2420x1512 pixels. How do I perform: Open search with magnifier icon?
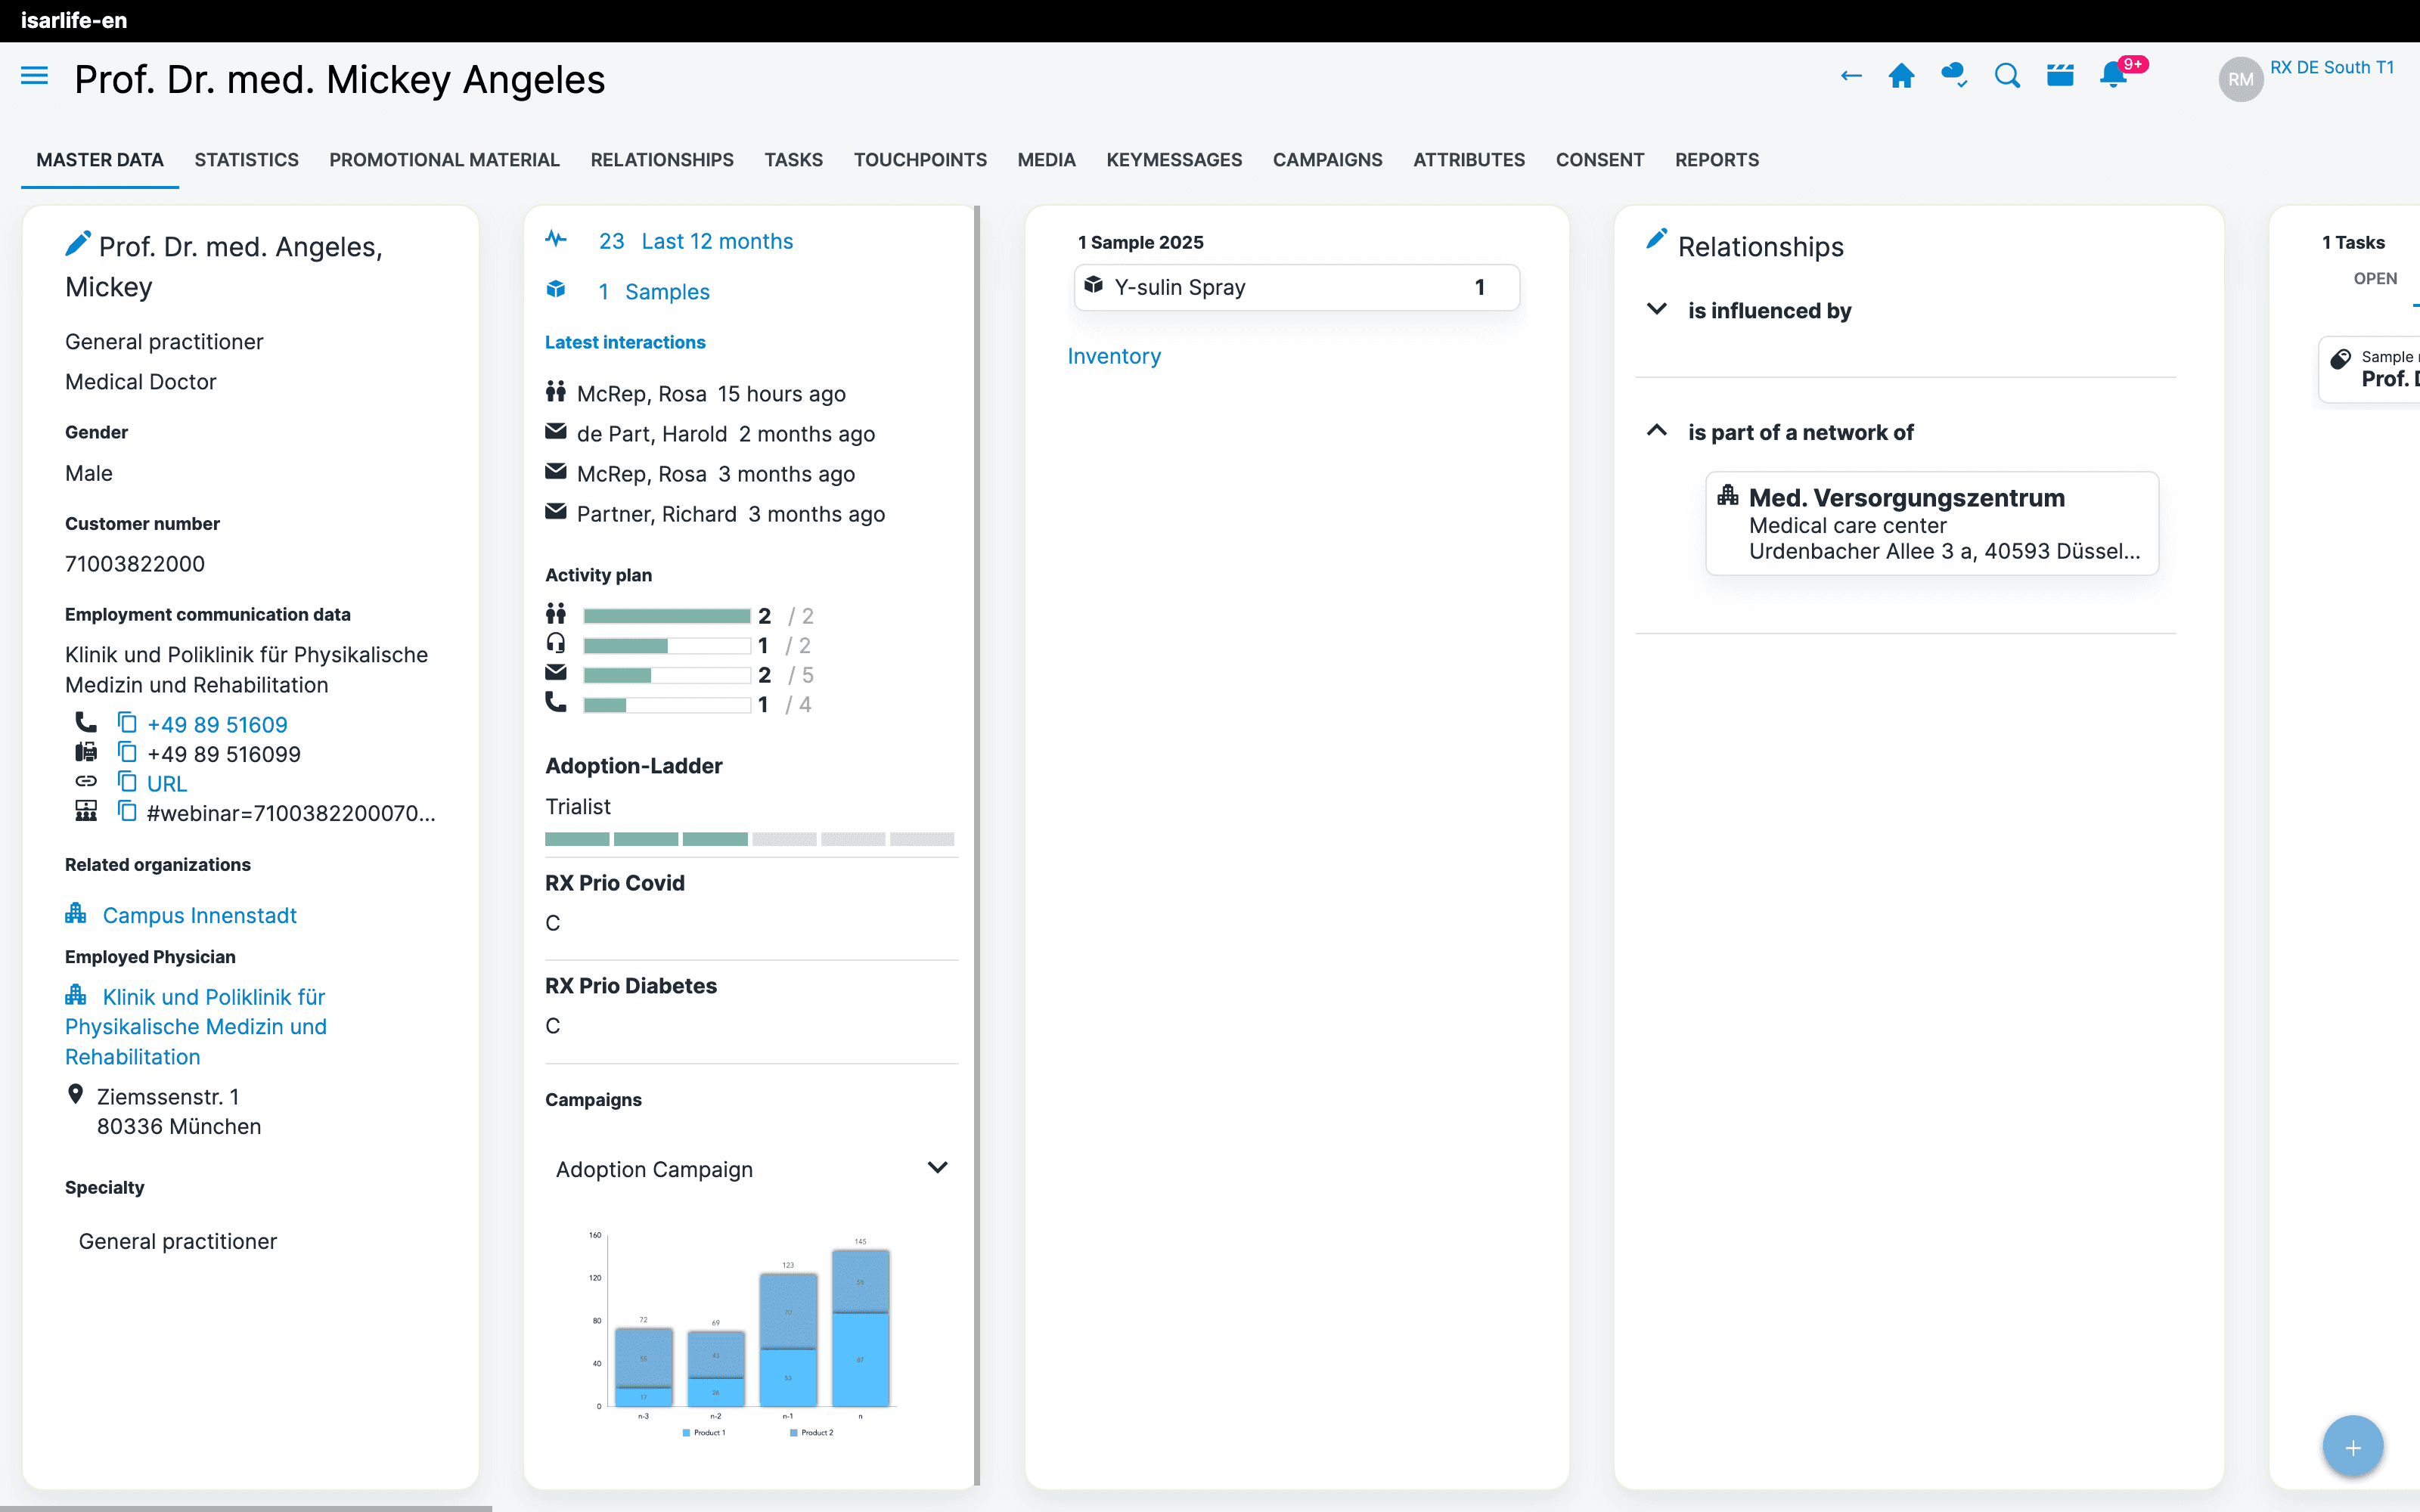pyautogui.click(x=2006, y=76)
